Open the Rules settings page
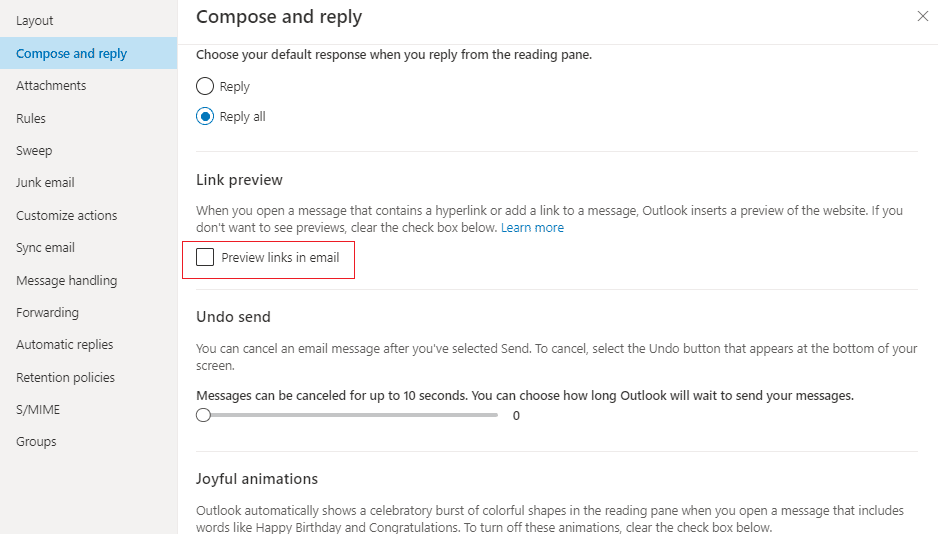The width and height of the screenshot is (938, 534). (x=31, y=119)
